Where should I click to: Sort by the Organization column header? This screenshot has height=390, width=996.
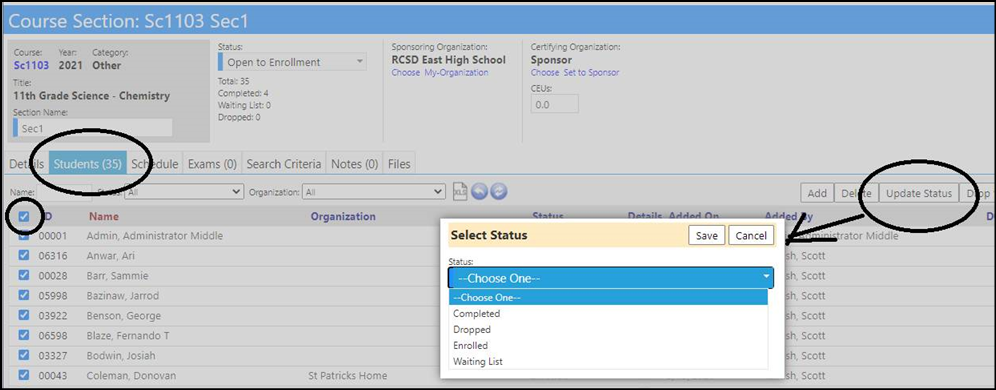(343, 217)
